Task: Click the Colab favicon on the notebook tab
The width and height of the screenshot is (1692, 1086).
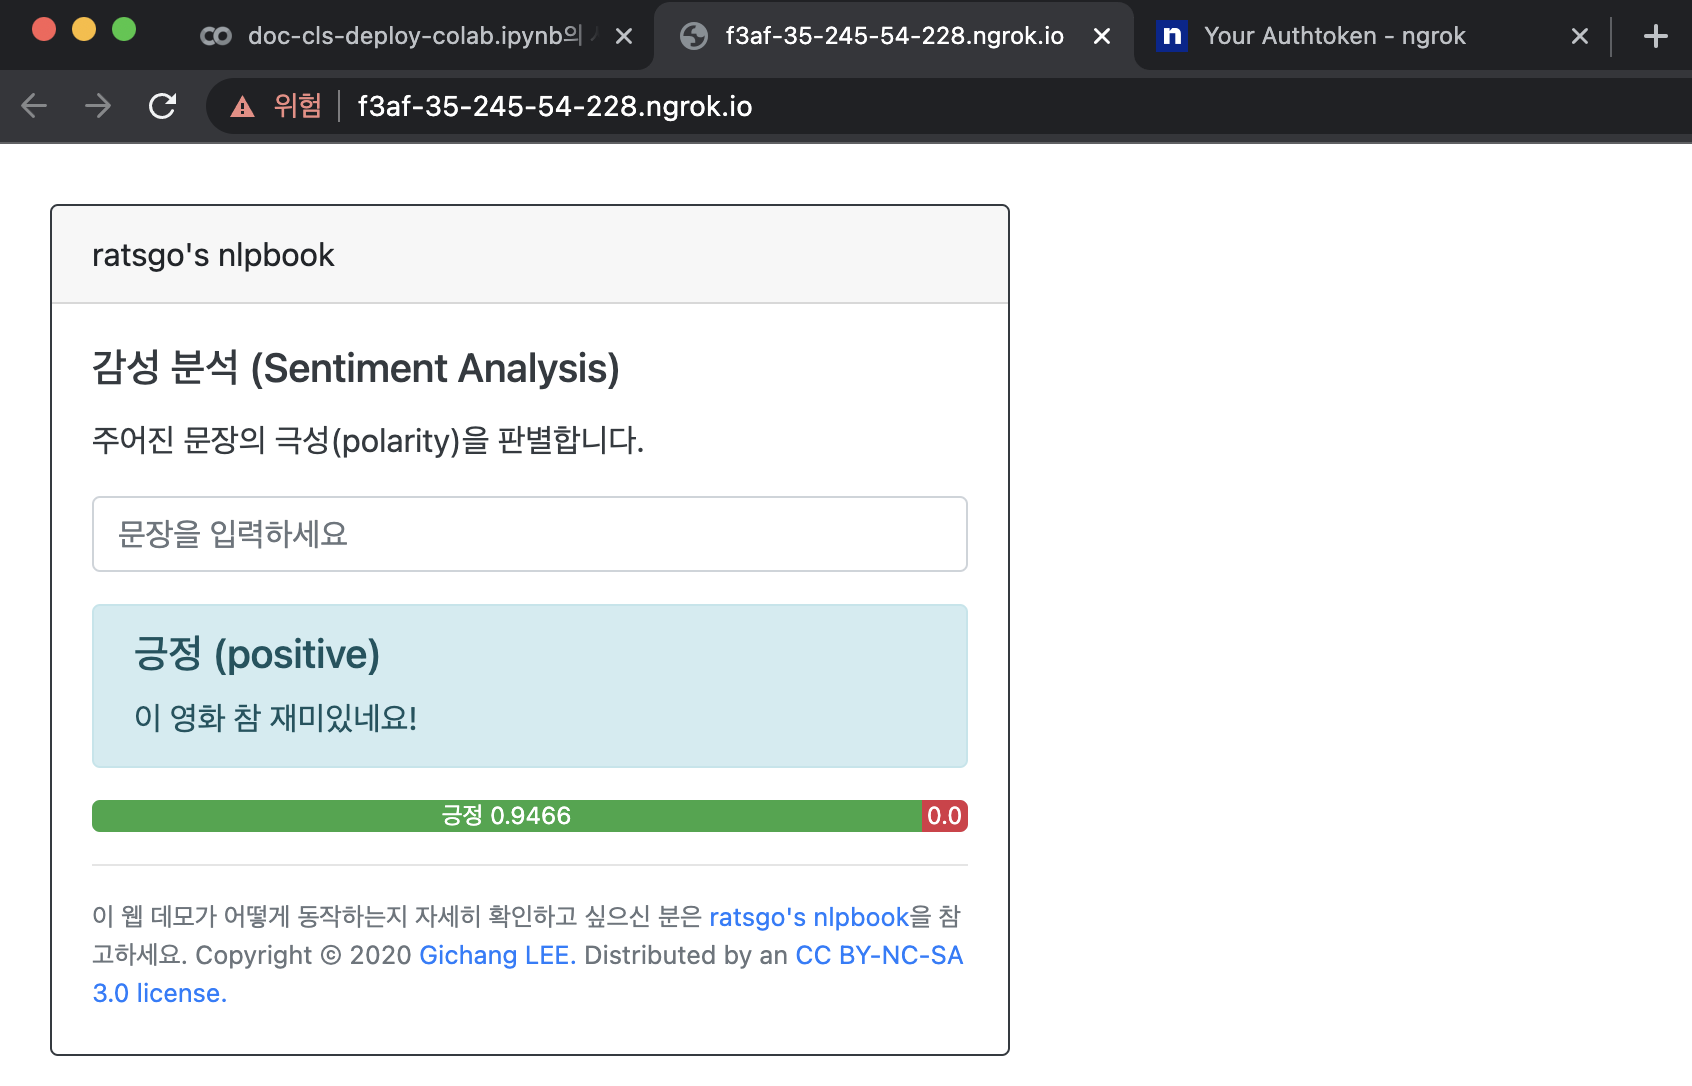Action: coord(215,35)
